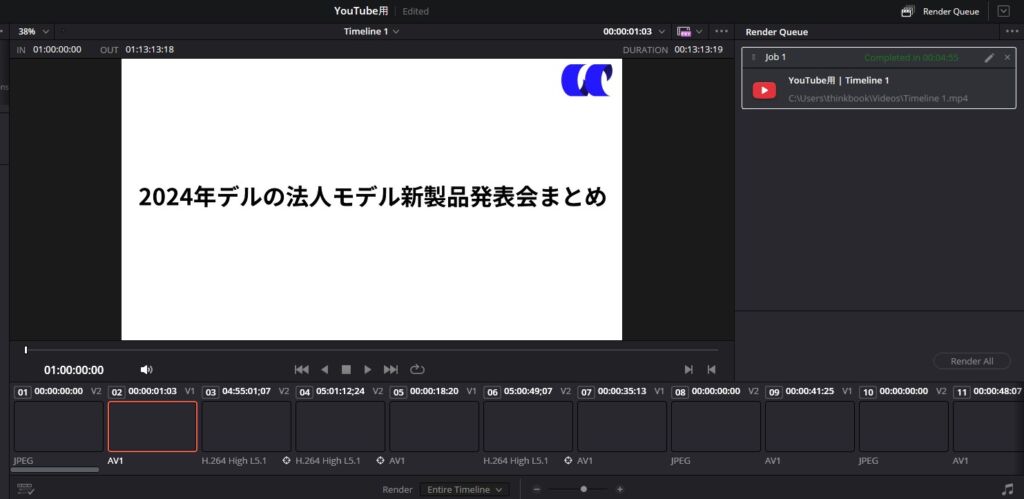
Task: Zoom in clip thumbnails with plus
Action: (x=620, y=489)
